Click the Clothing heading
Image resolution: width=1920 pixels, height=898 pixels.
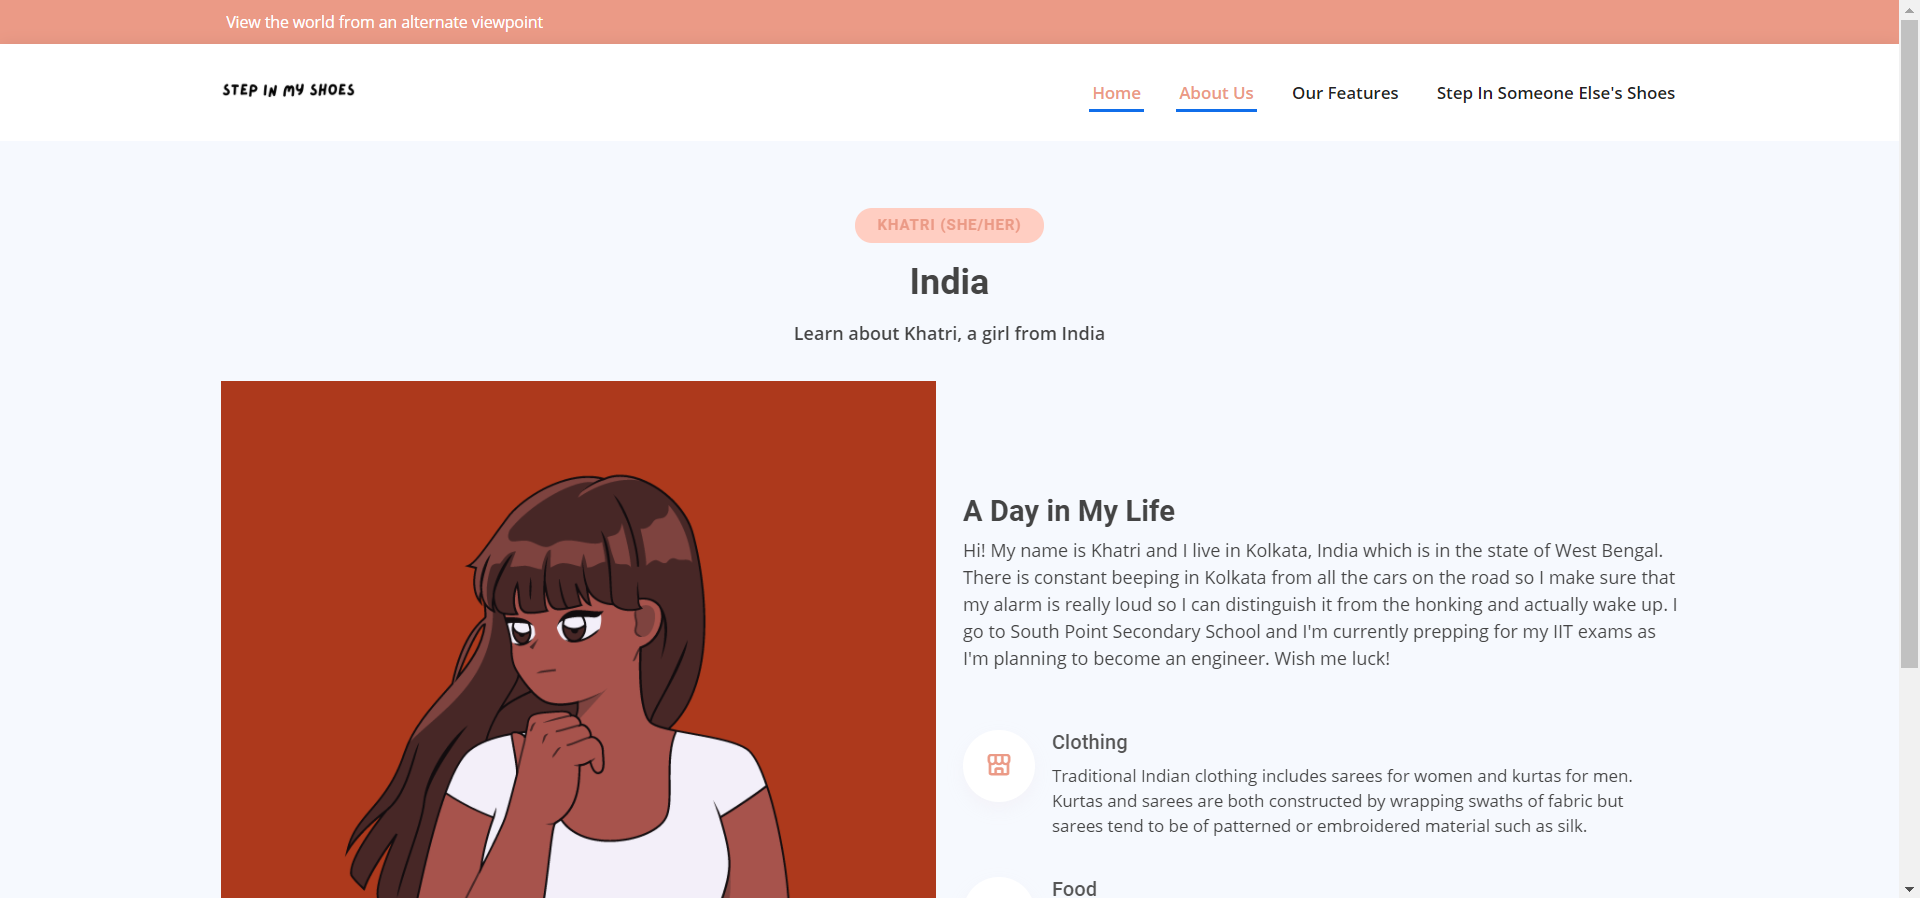coord(1089,742)
